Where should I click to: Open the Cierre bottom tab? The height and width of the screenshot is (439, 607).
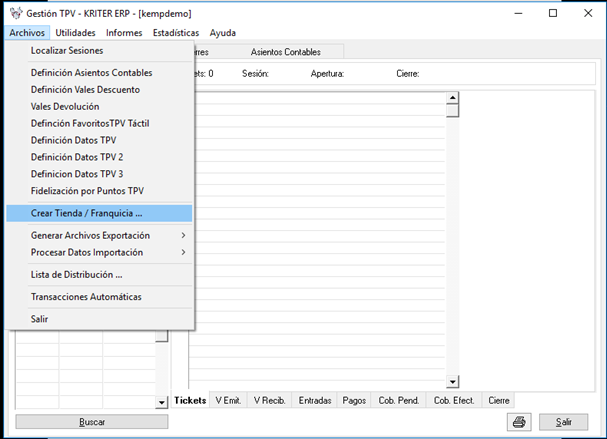point(498,400)
